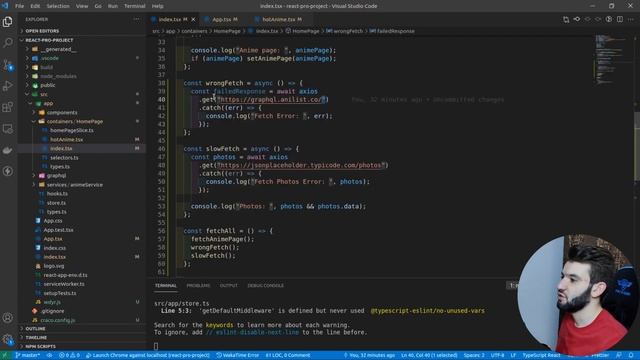This screenshot has width=640, height=360.
Task: Expand the public folder
Action: pos(82,85)
